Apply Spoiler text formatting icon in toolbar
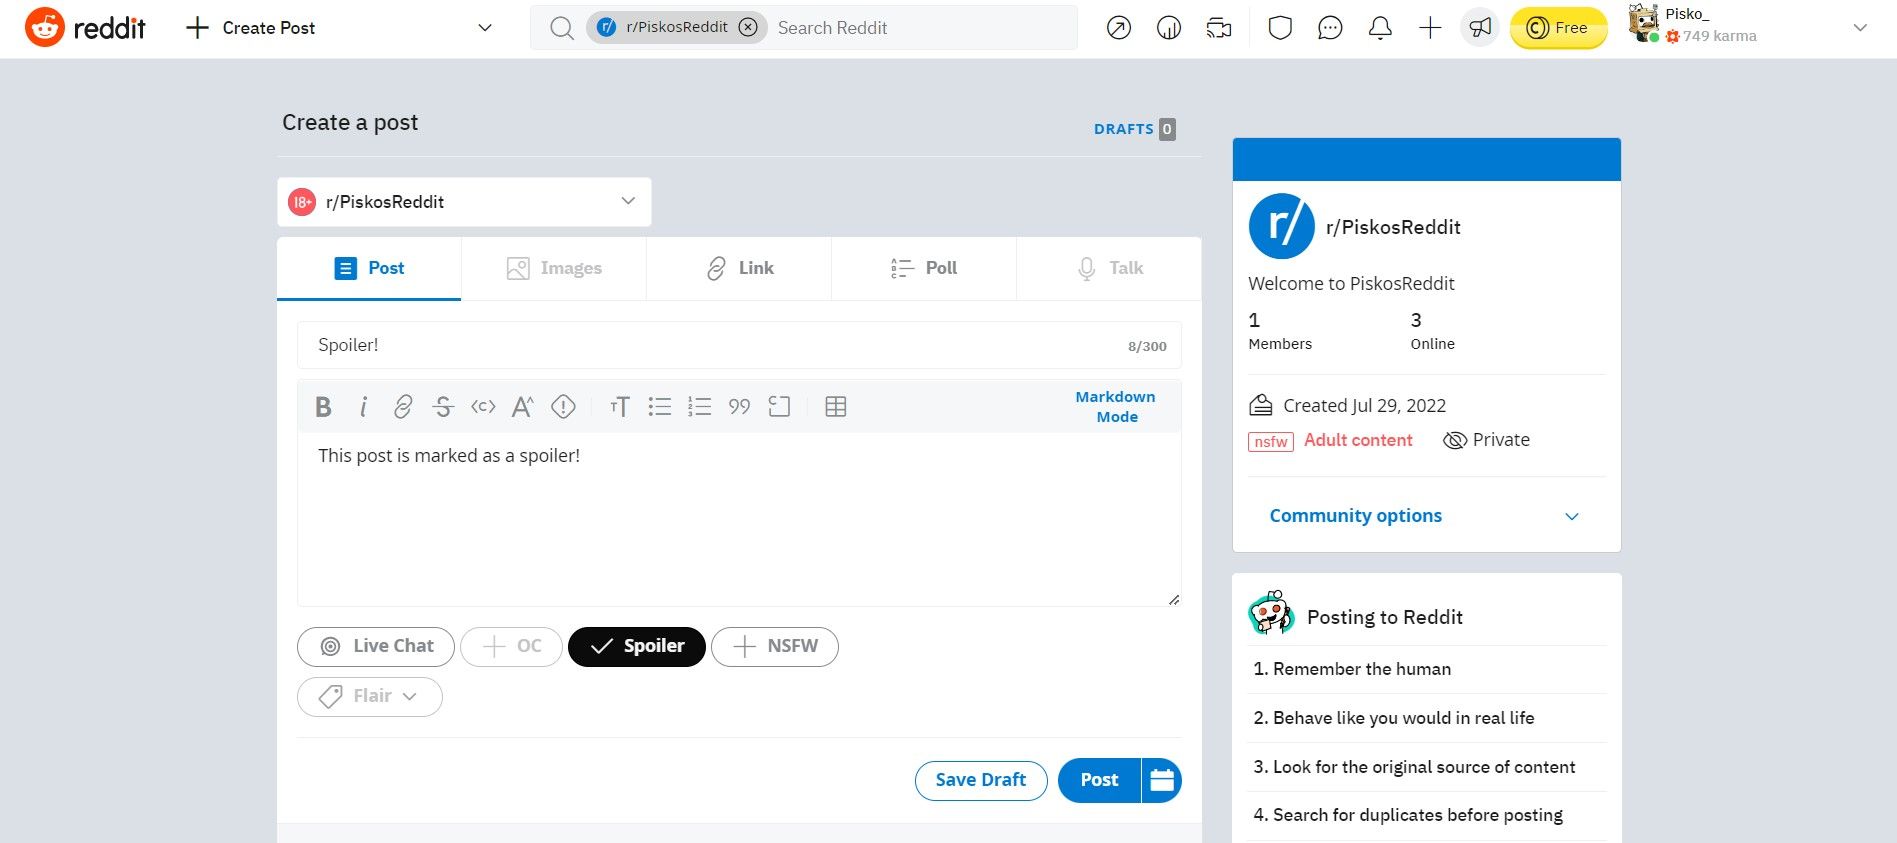 pyautogui.click(x=563, y=406)
